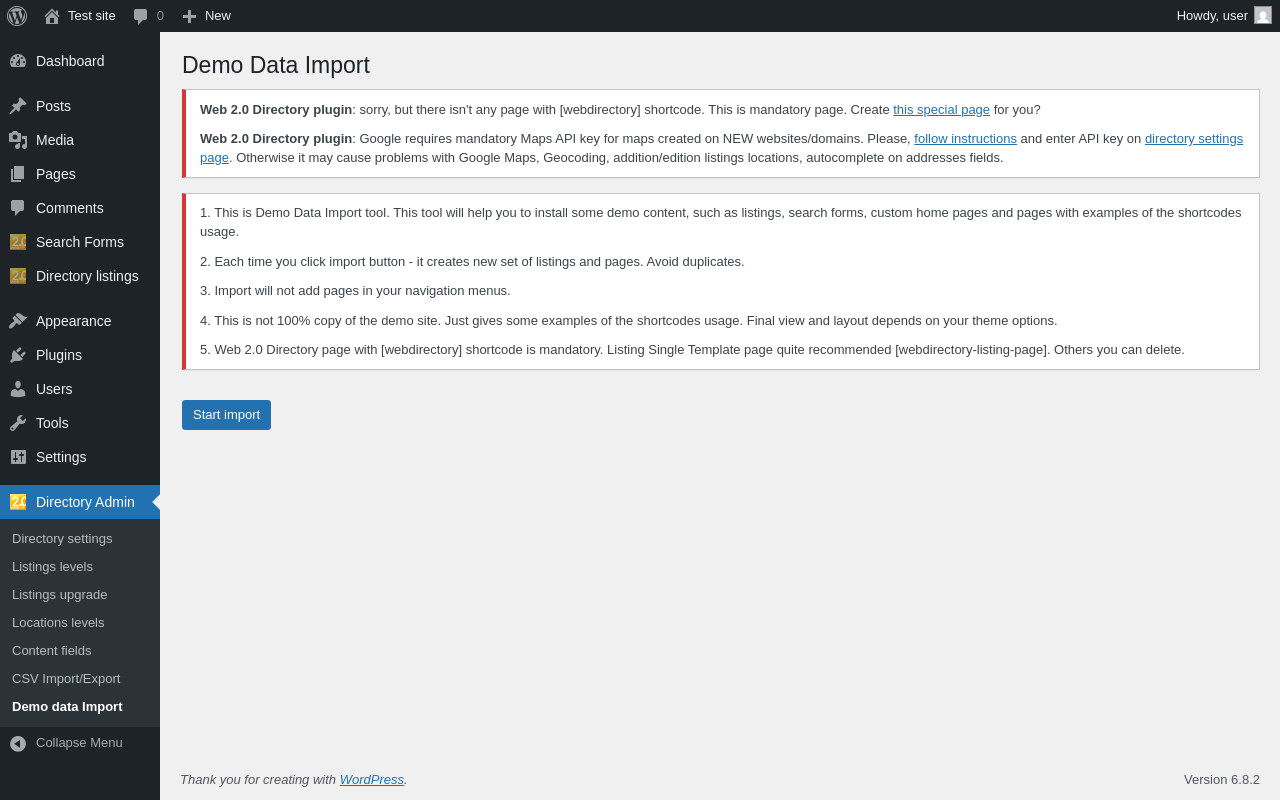Click the Users person icon
The height and width of the screenshot is (800, 1280).
pyautogui.click(x=18, y=389)
